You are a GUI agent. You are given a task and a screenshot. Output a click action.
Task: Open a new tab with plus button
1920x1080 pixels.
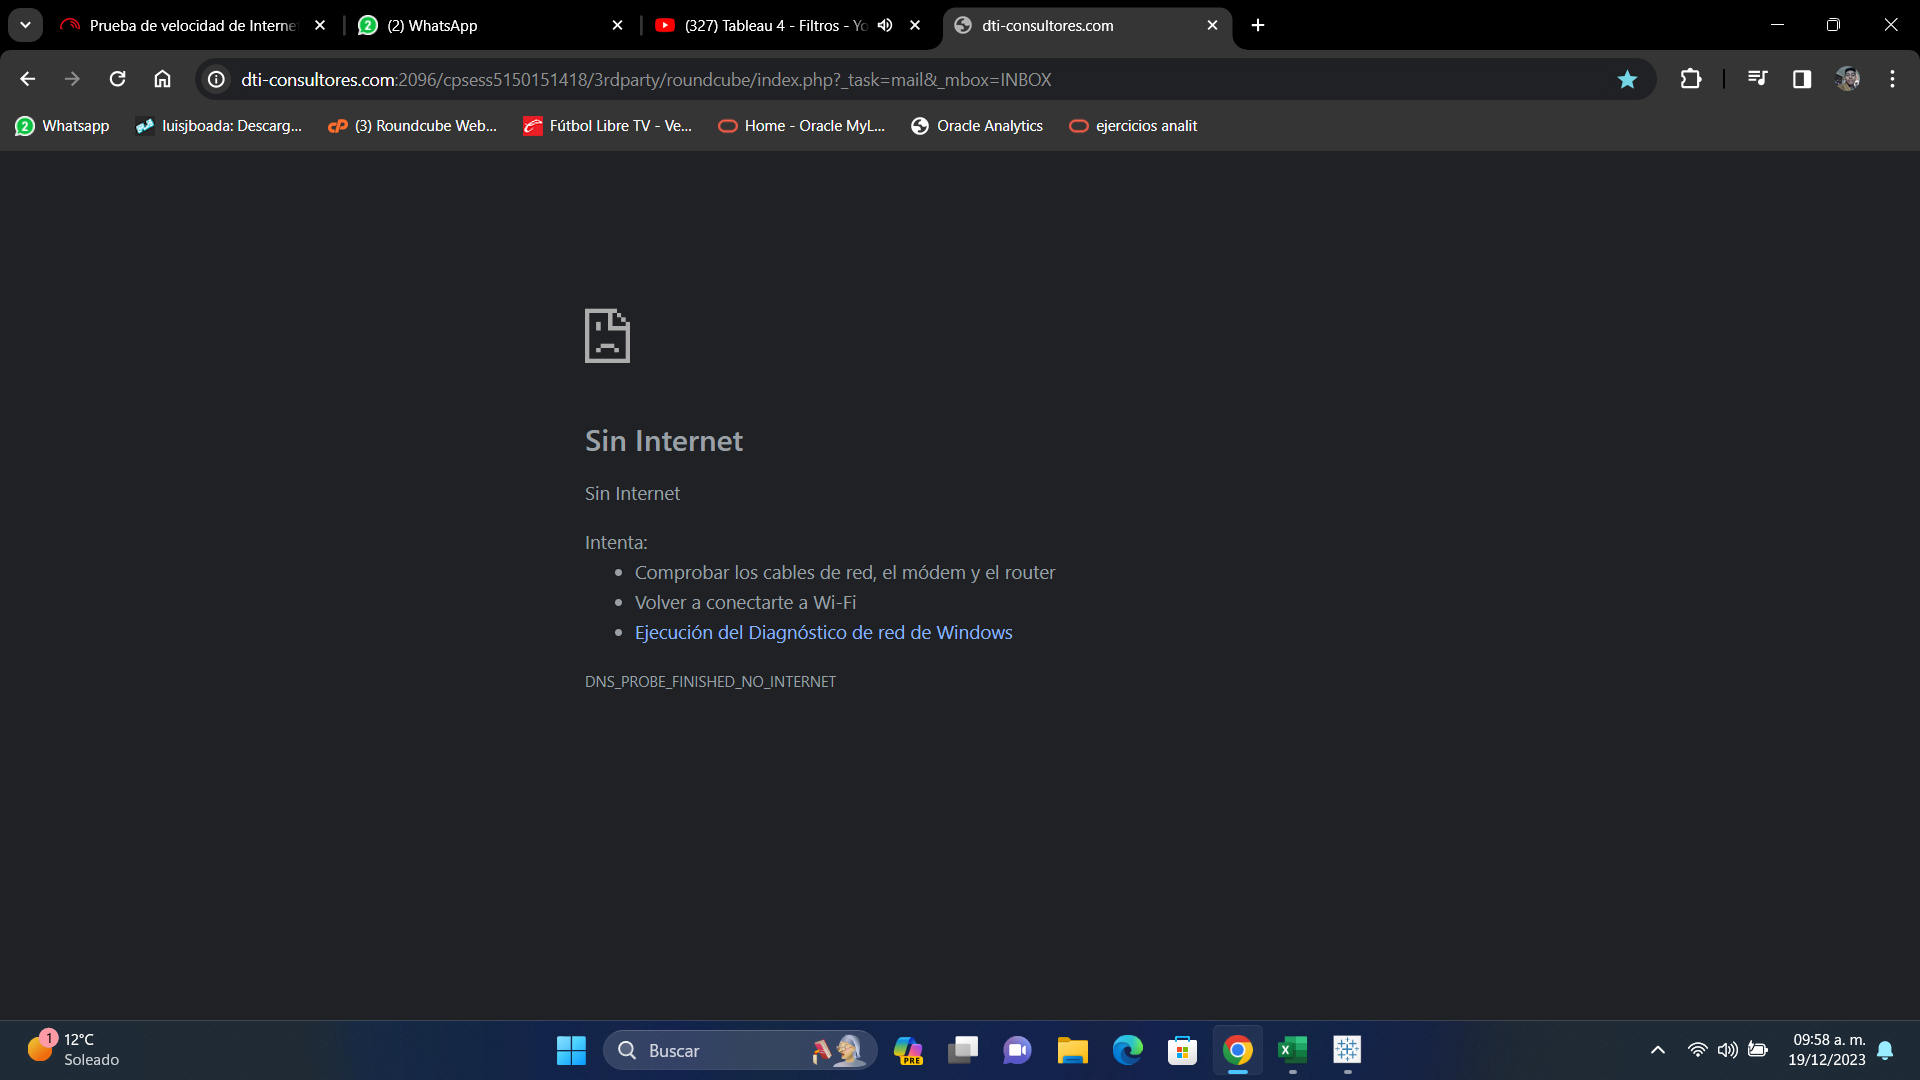(x=1258, y=25)
